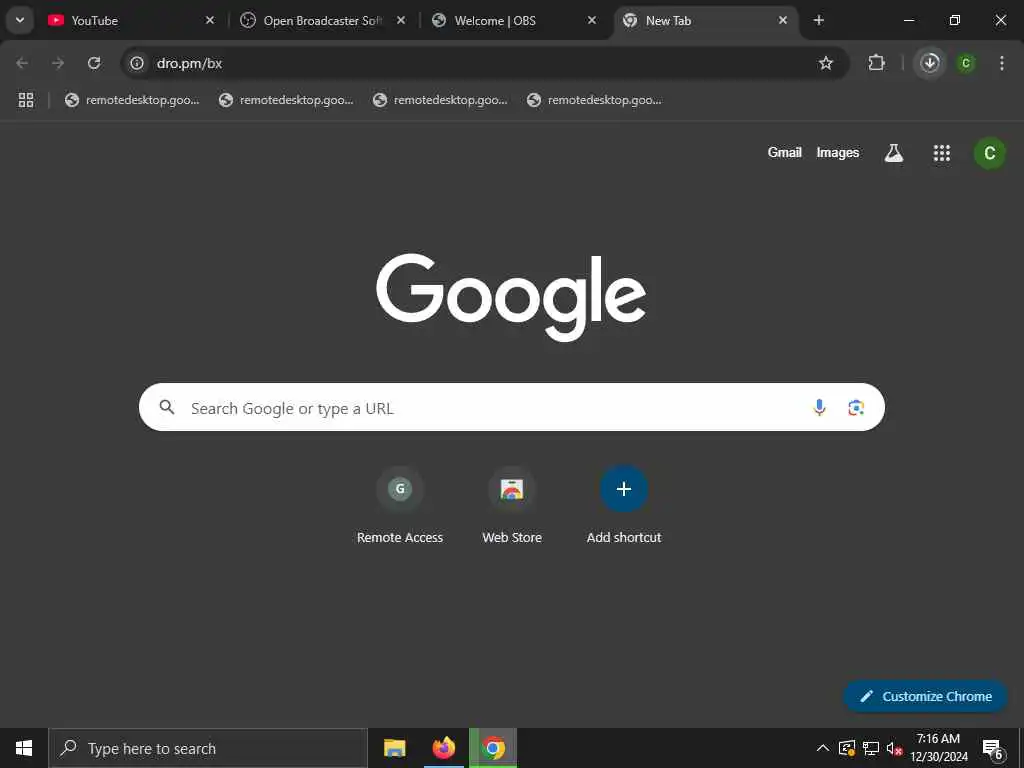Screen dimensions: 1024x768
Task: Click Add shortcut button
Action: [x=624, y=506]
